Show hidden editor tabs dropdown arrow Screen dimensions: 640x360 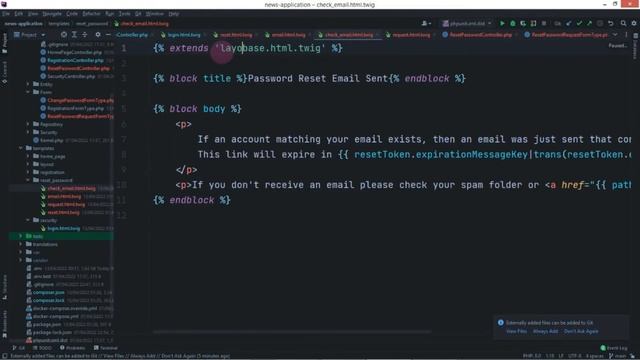(615, 35)
